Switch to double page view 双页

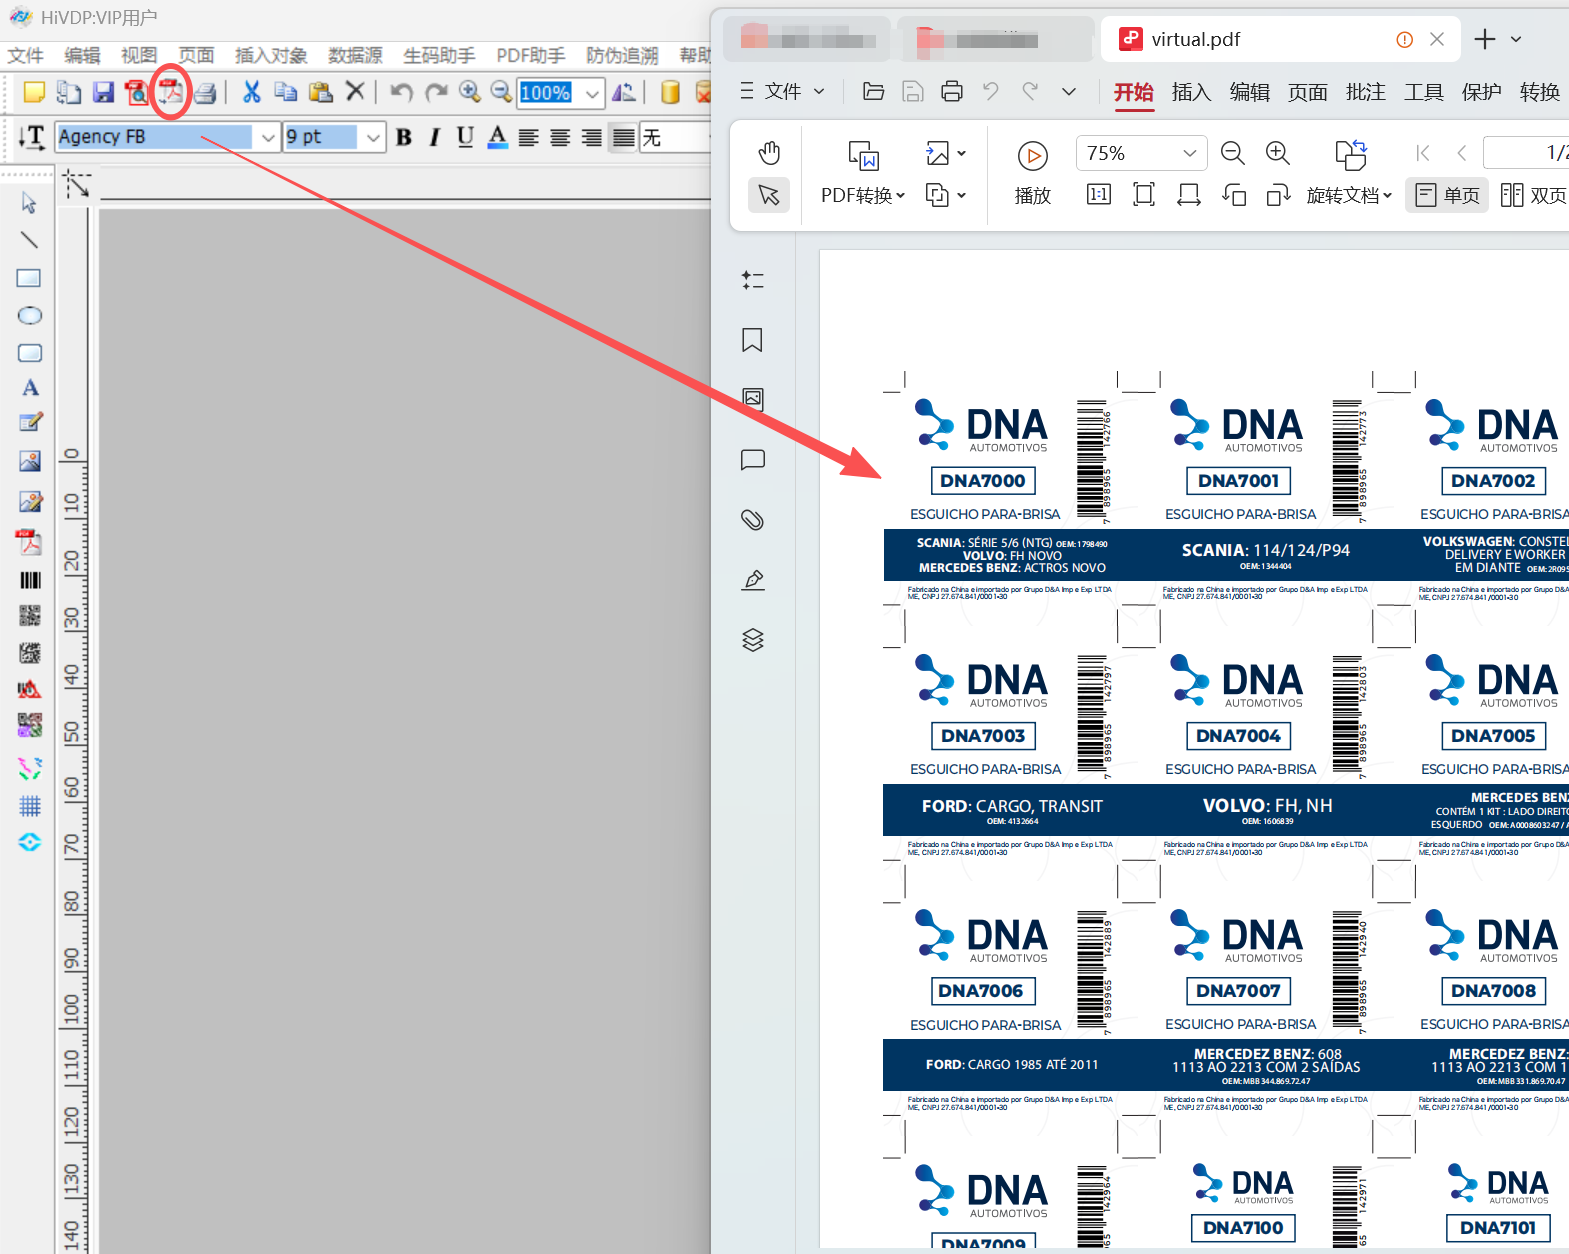point(1533,195)
